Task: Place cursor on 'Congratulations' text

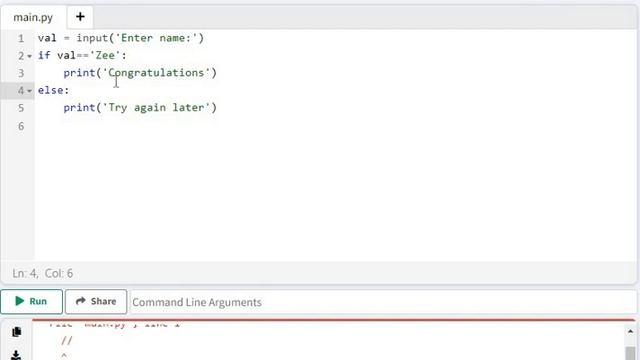Action: point(156,73)
